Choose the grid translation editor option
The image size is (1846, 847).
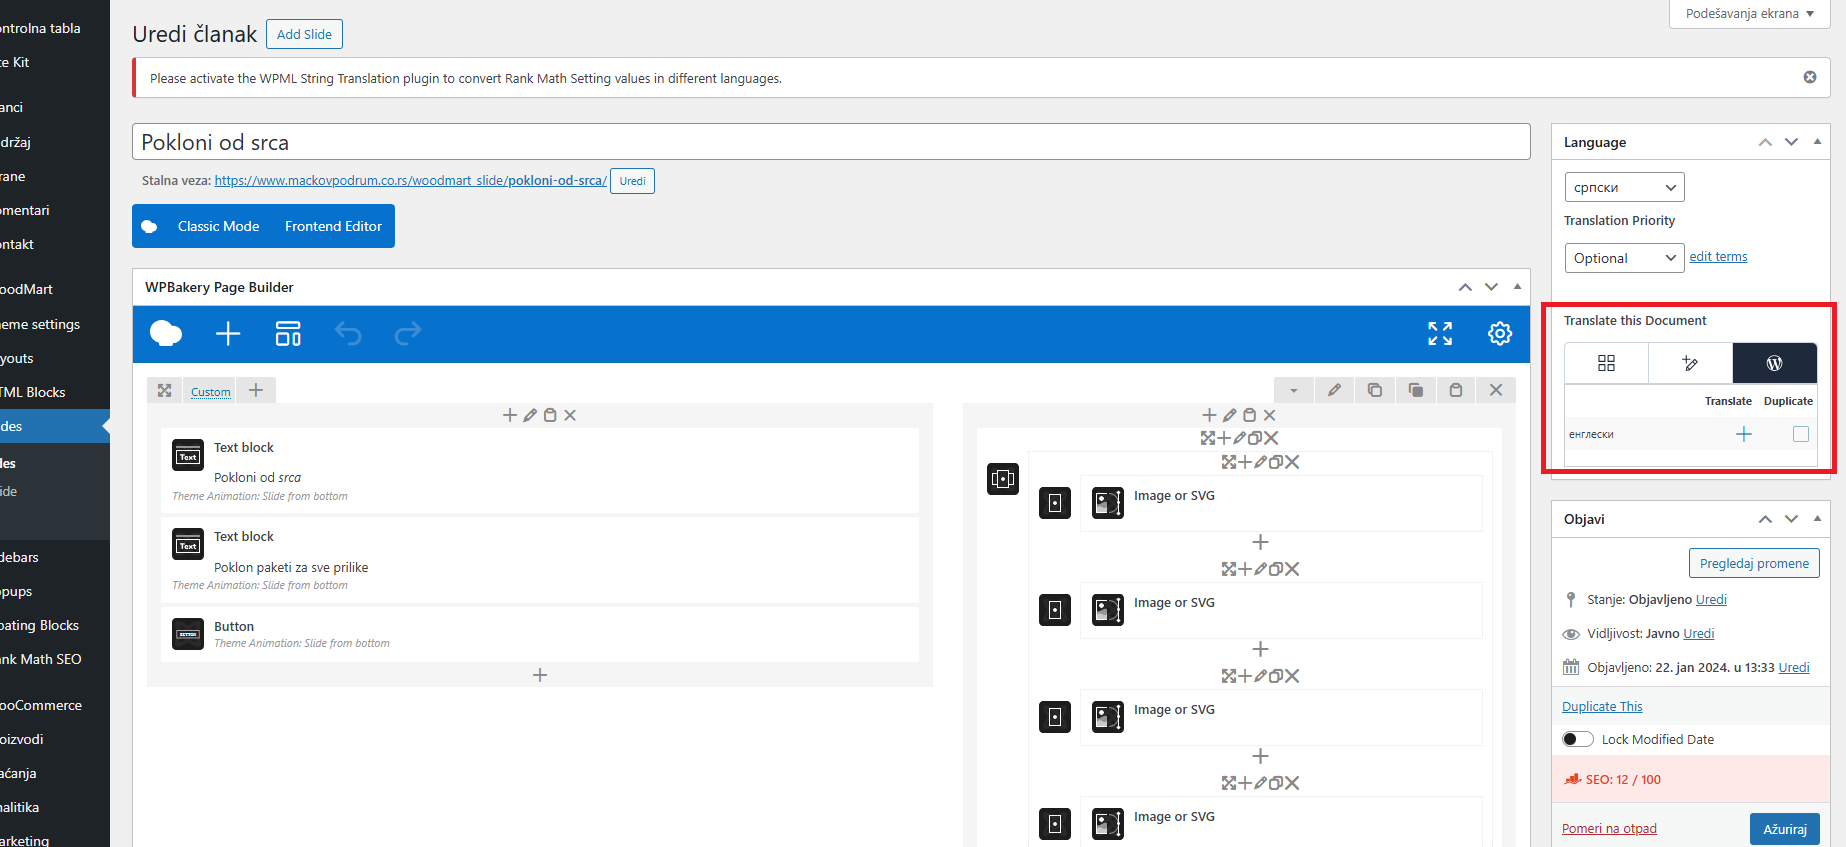[1607, 363]
